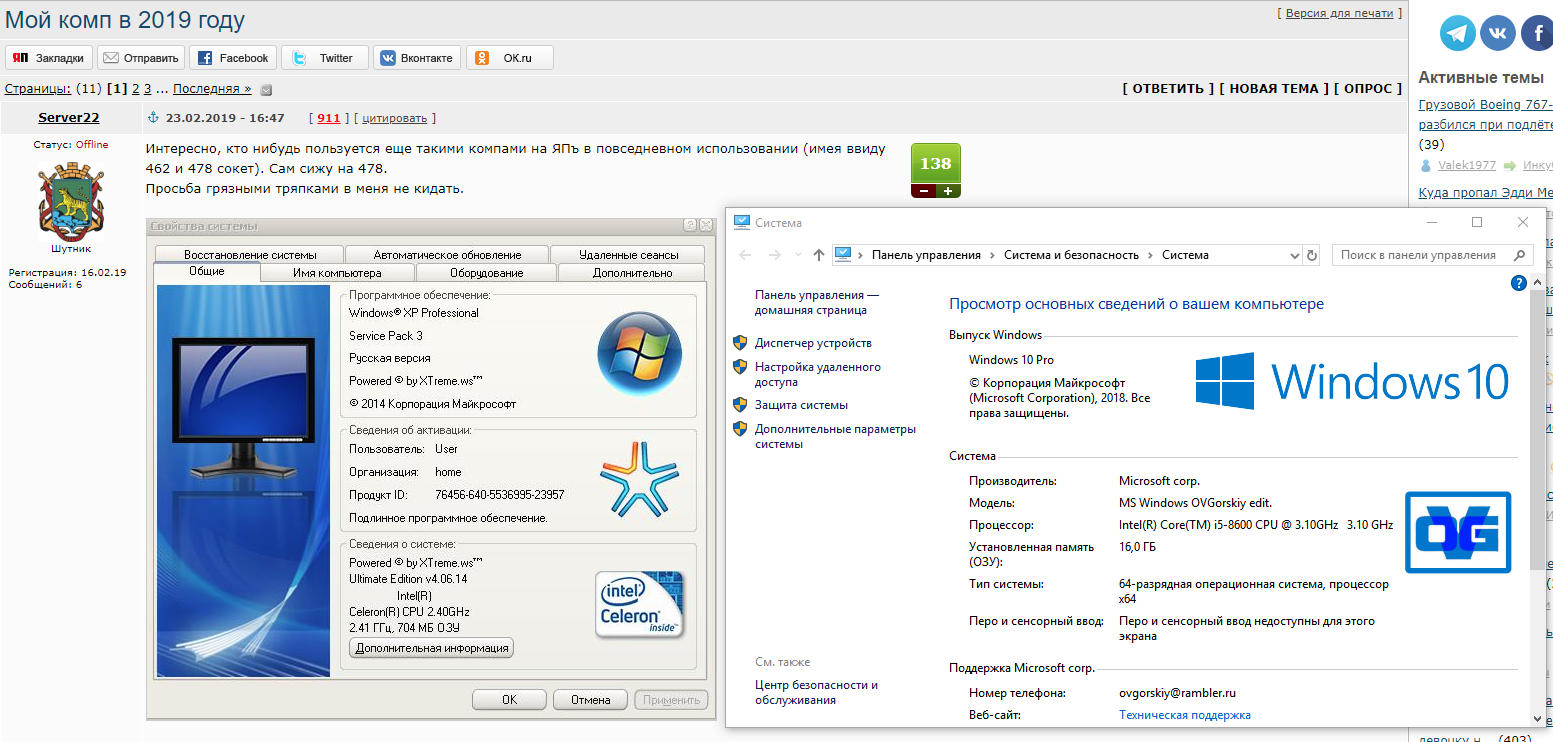
Task: Click the Поиск в панели управления search field
Action: pos(1433,255)
